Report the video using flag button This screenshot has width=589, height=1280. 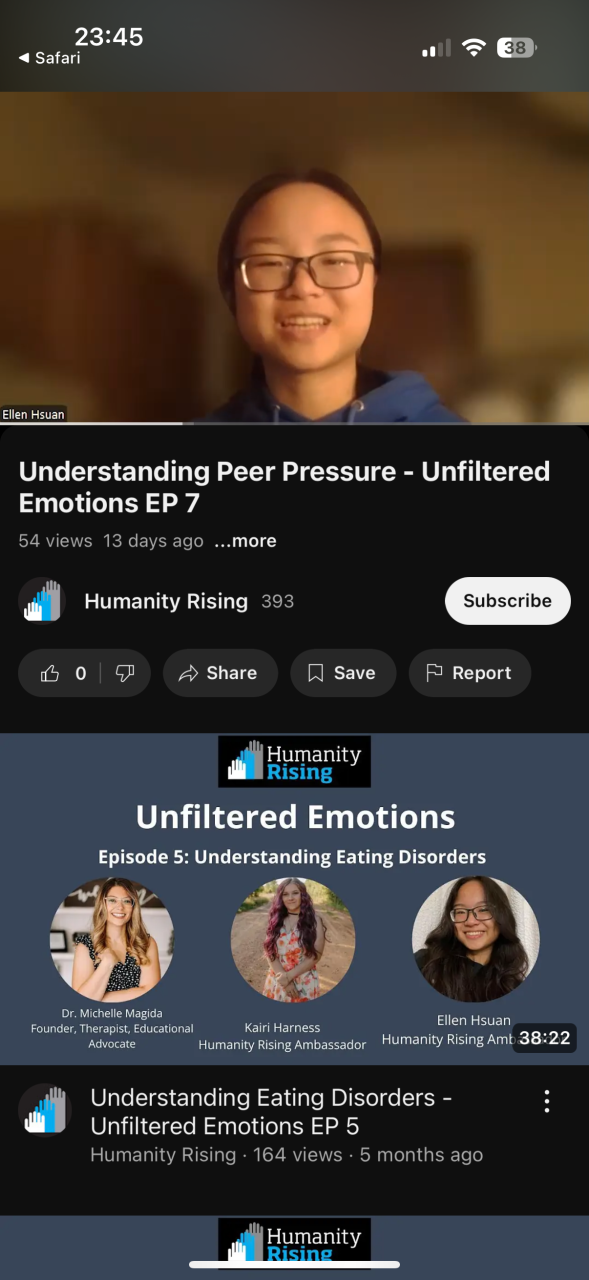tap(469, 674)
